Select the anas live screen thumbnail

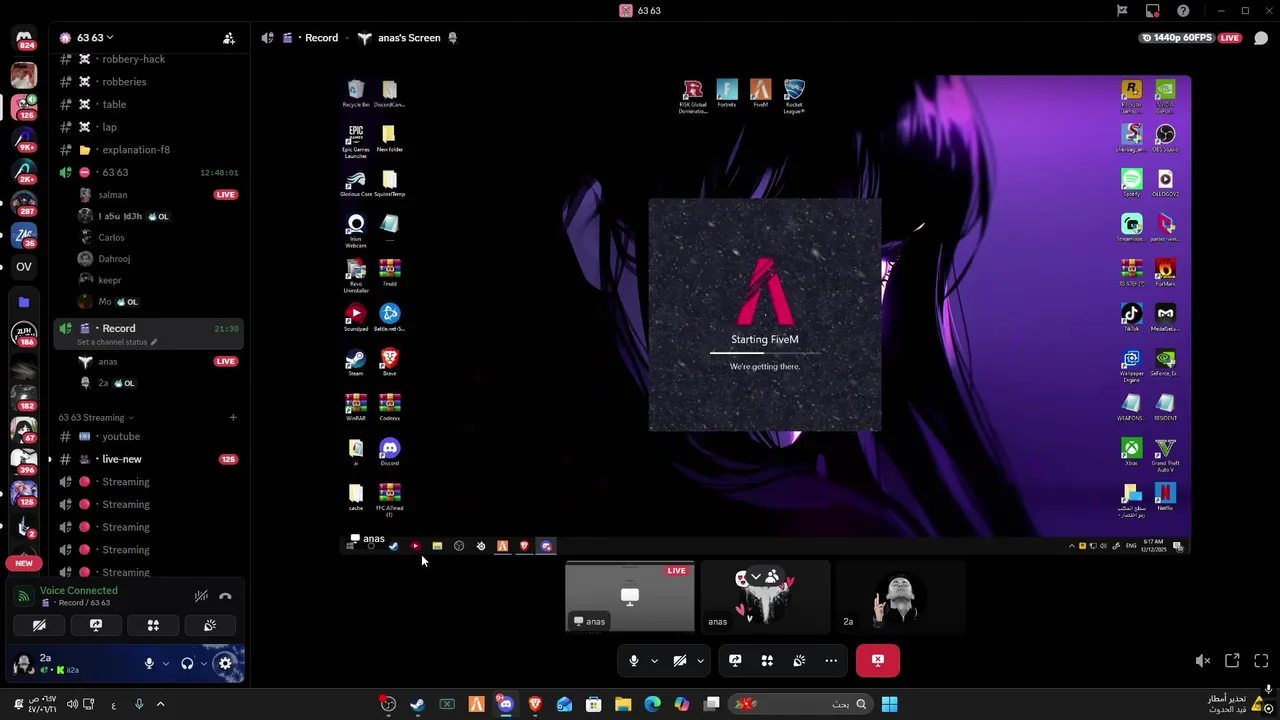click(630, 597)
